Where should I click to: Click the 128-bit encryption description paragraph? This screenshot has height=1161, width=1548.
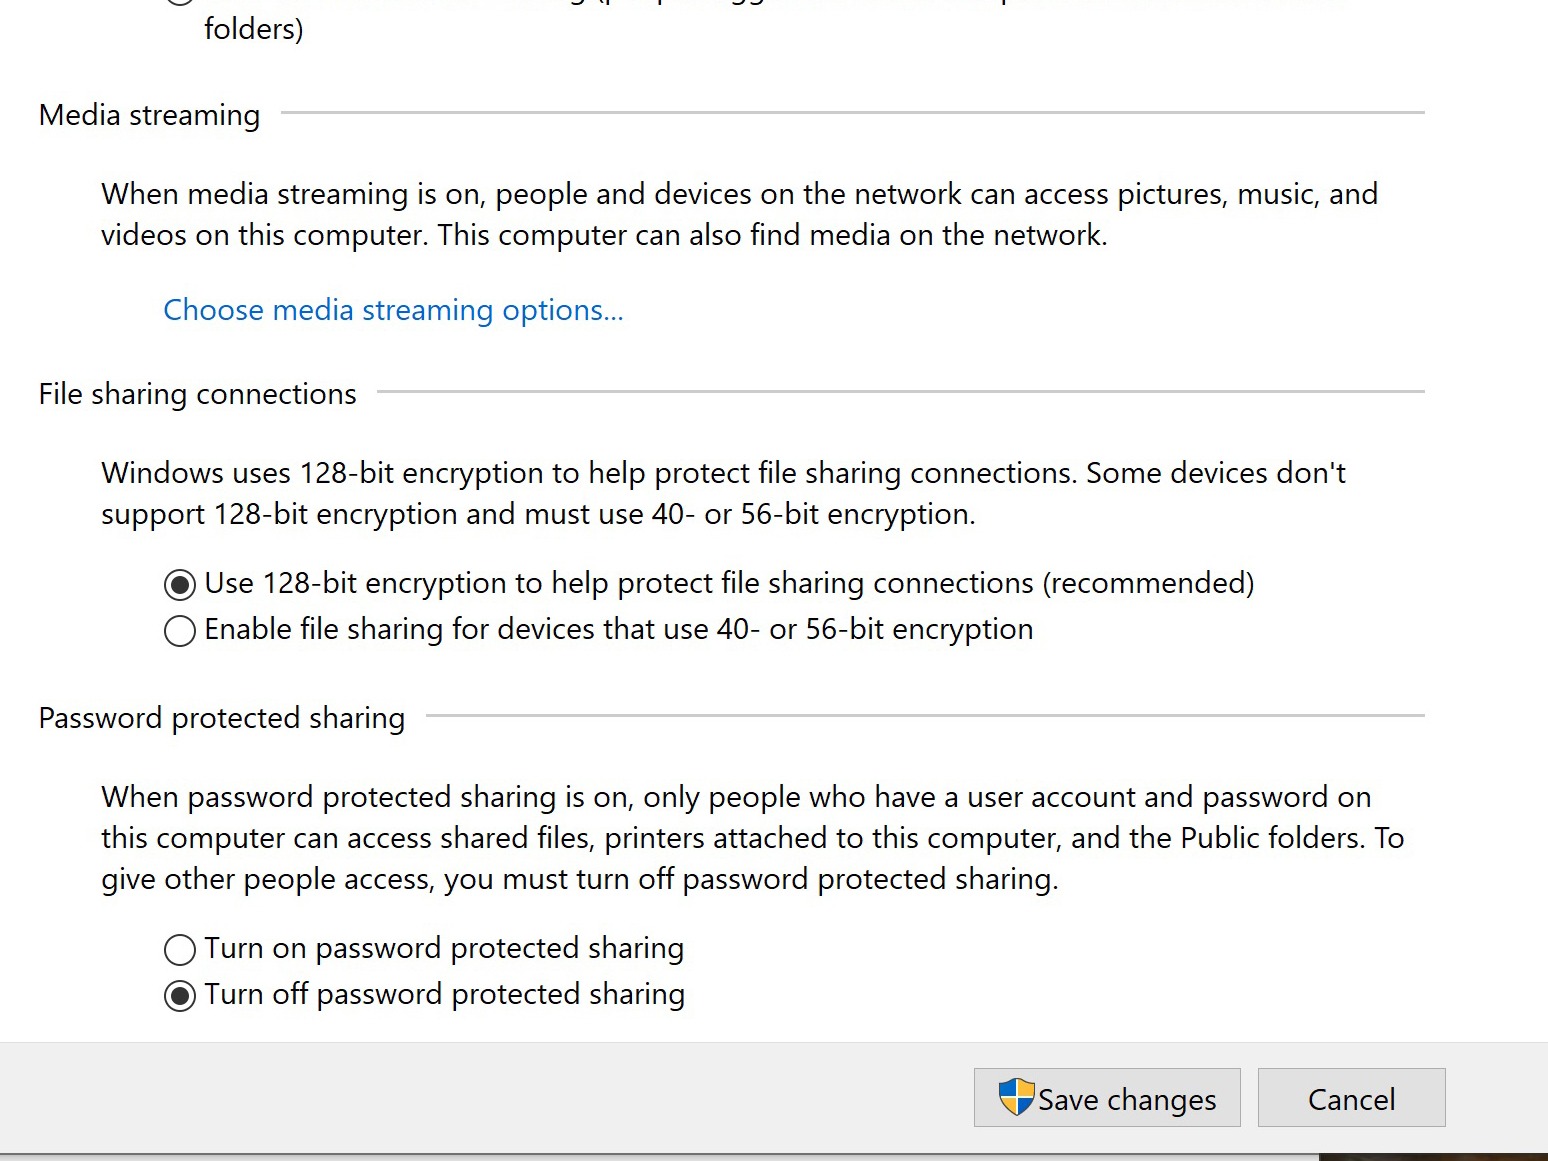(723, 493)
